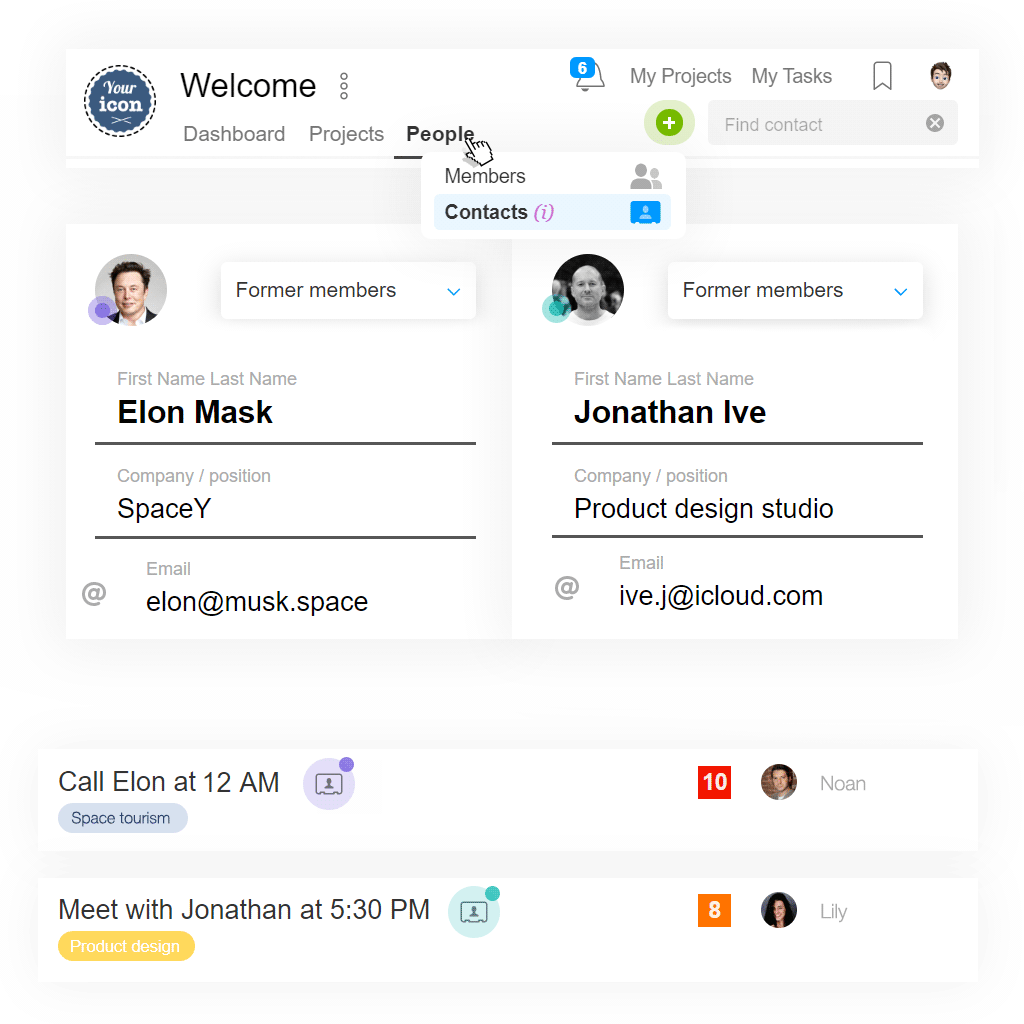1024x1024 pixels.
Task: Open My Projects
Action: [680, 76]
